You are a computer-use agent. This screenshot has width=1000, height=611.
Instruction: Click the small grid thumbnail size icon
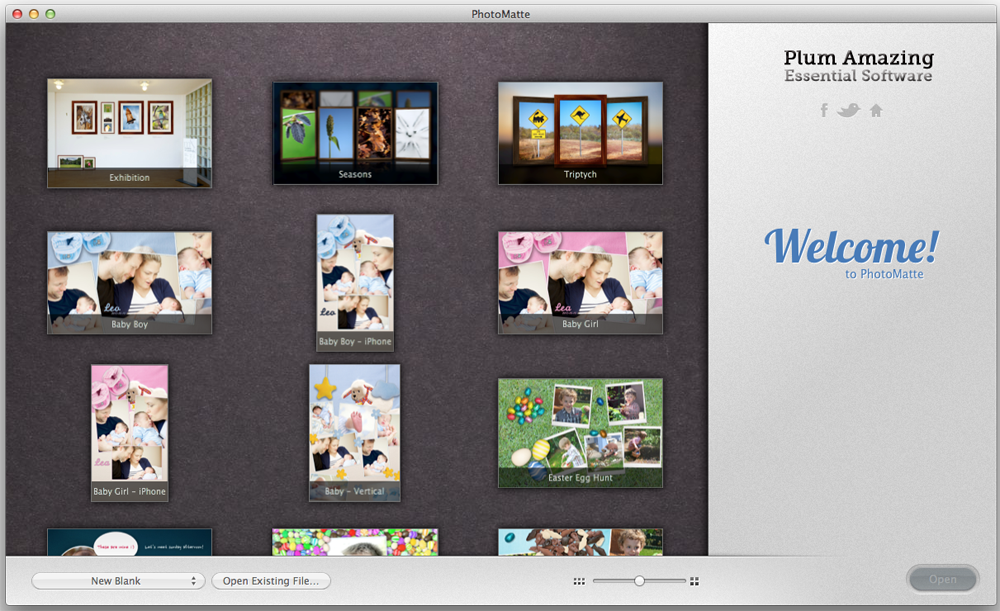point(579,581)
